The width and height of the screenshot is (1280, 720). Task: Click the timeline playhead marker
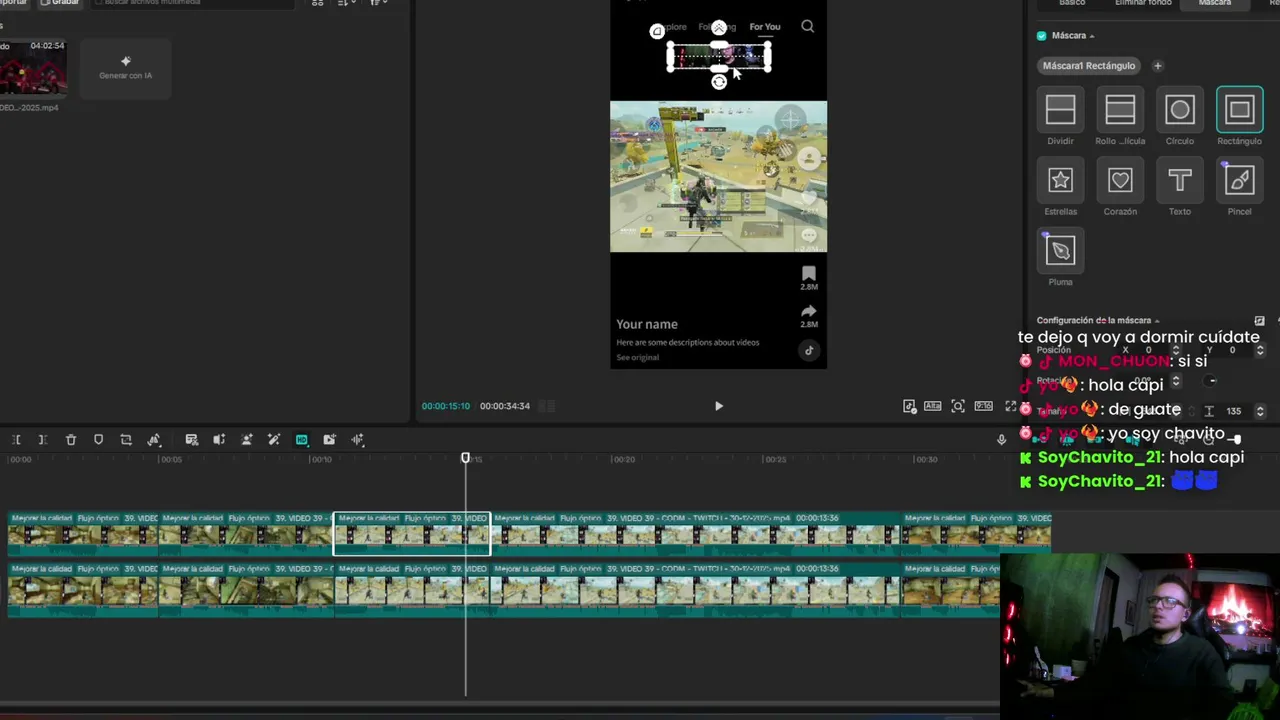point(465,458)
